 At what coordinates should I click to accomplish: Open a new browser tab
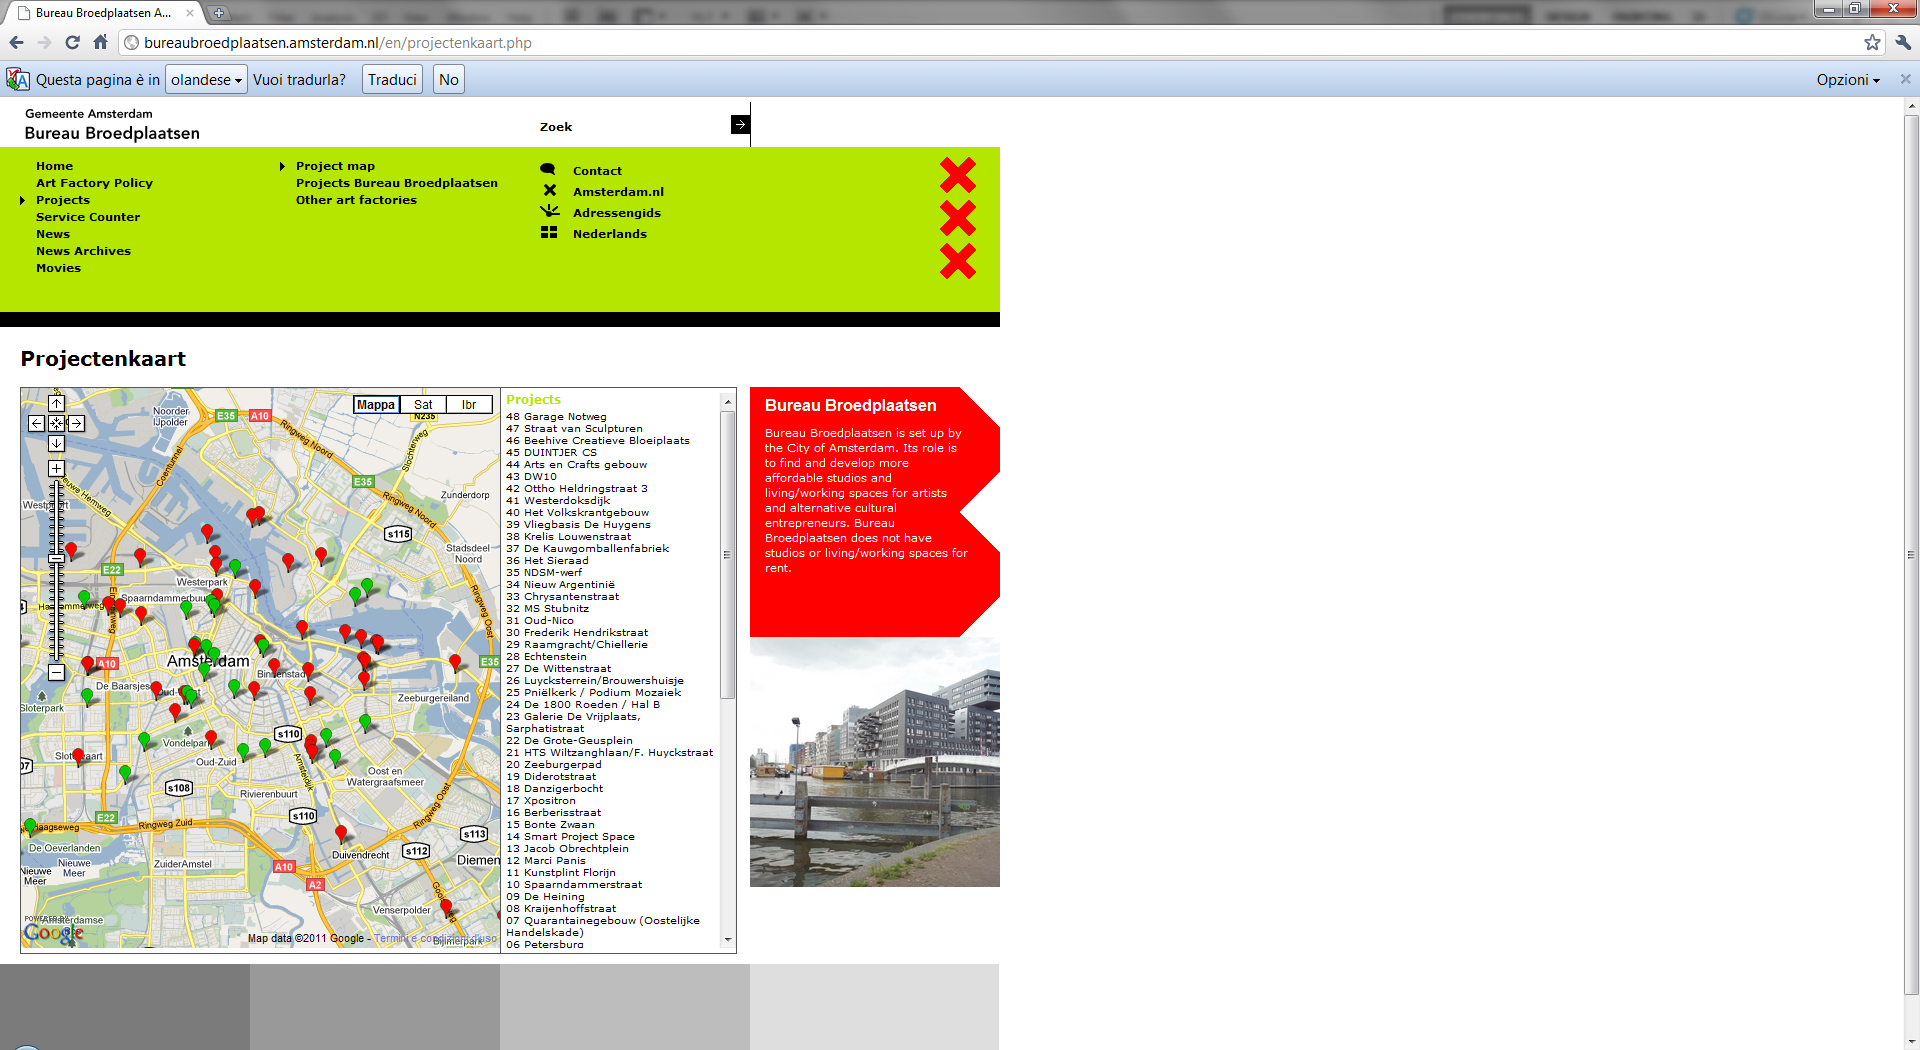click(x=219, y=13)
